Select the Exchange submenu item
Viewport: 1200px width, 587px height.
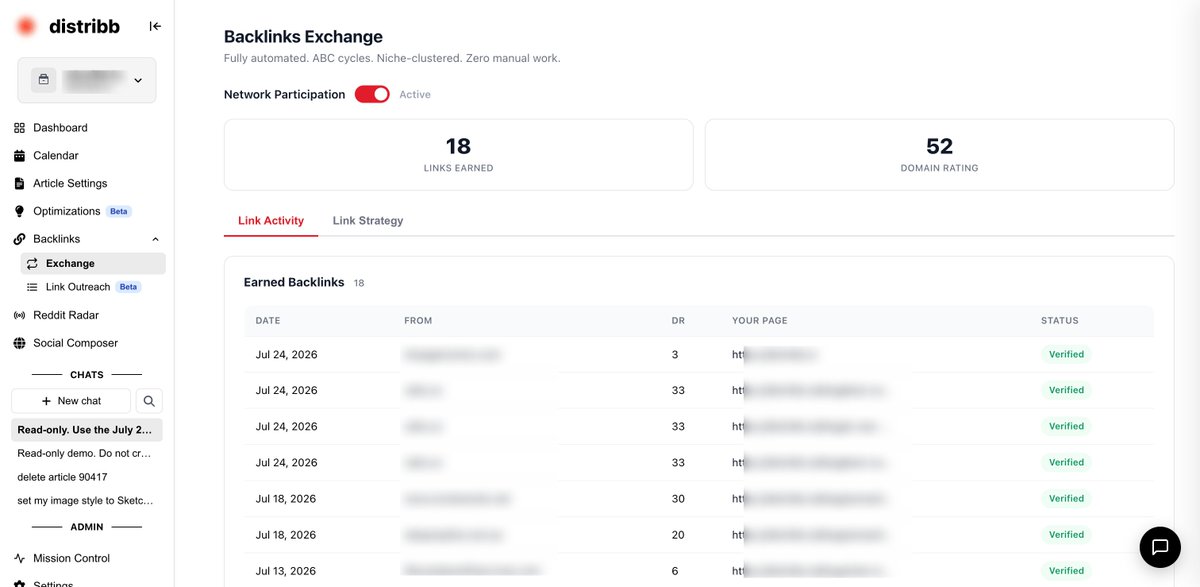click(93, 264)
